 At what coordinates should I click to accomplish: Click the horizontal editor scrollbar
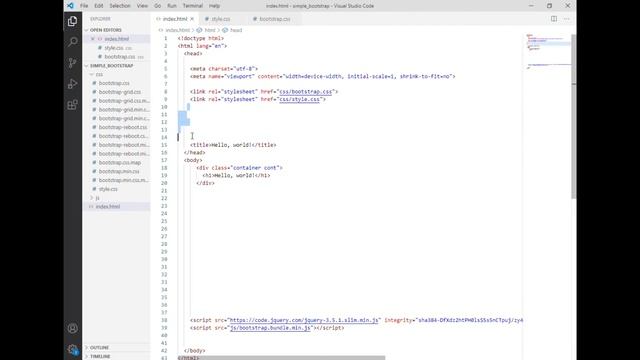[281, 358]
